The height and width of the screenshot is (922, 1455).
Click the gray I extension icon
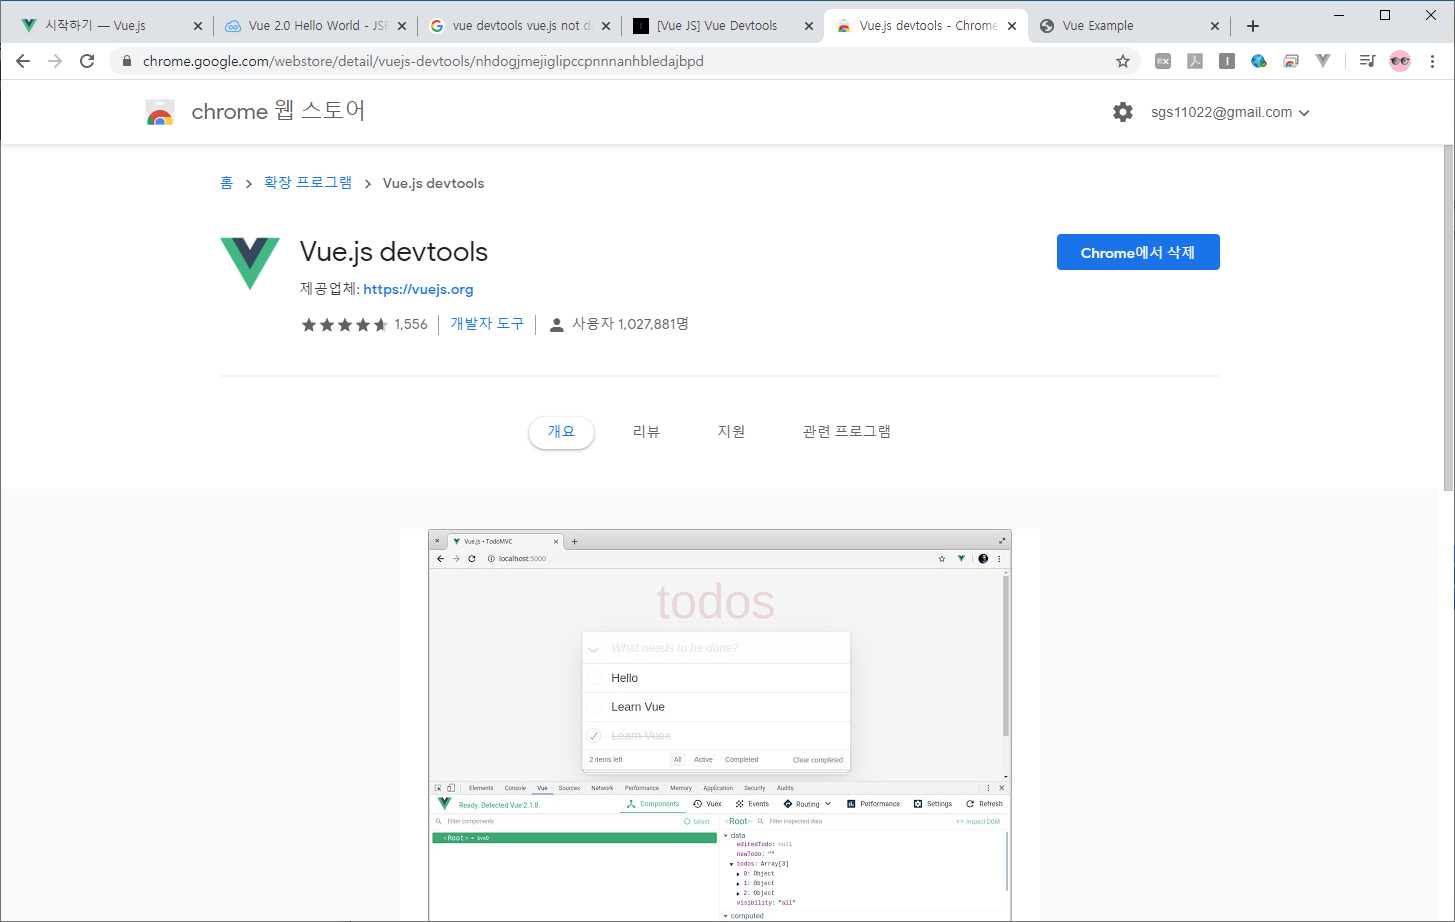tap(1227, 61)
